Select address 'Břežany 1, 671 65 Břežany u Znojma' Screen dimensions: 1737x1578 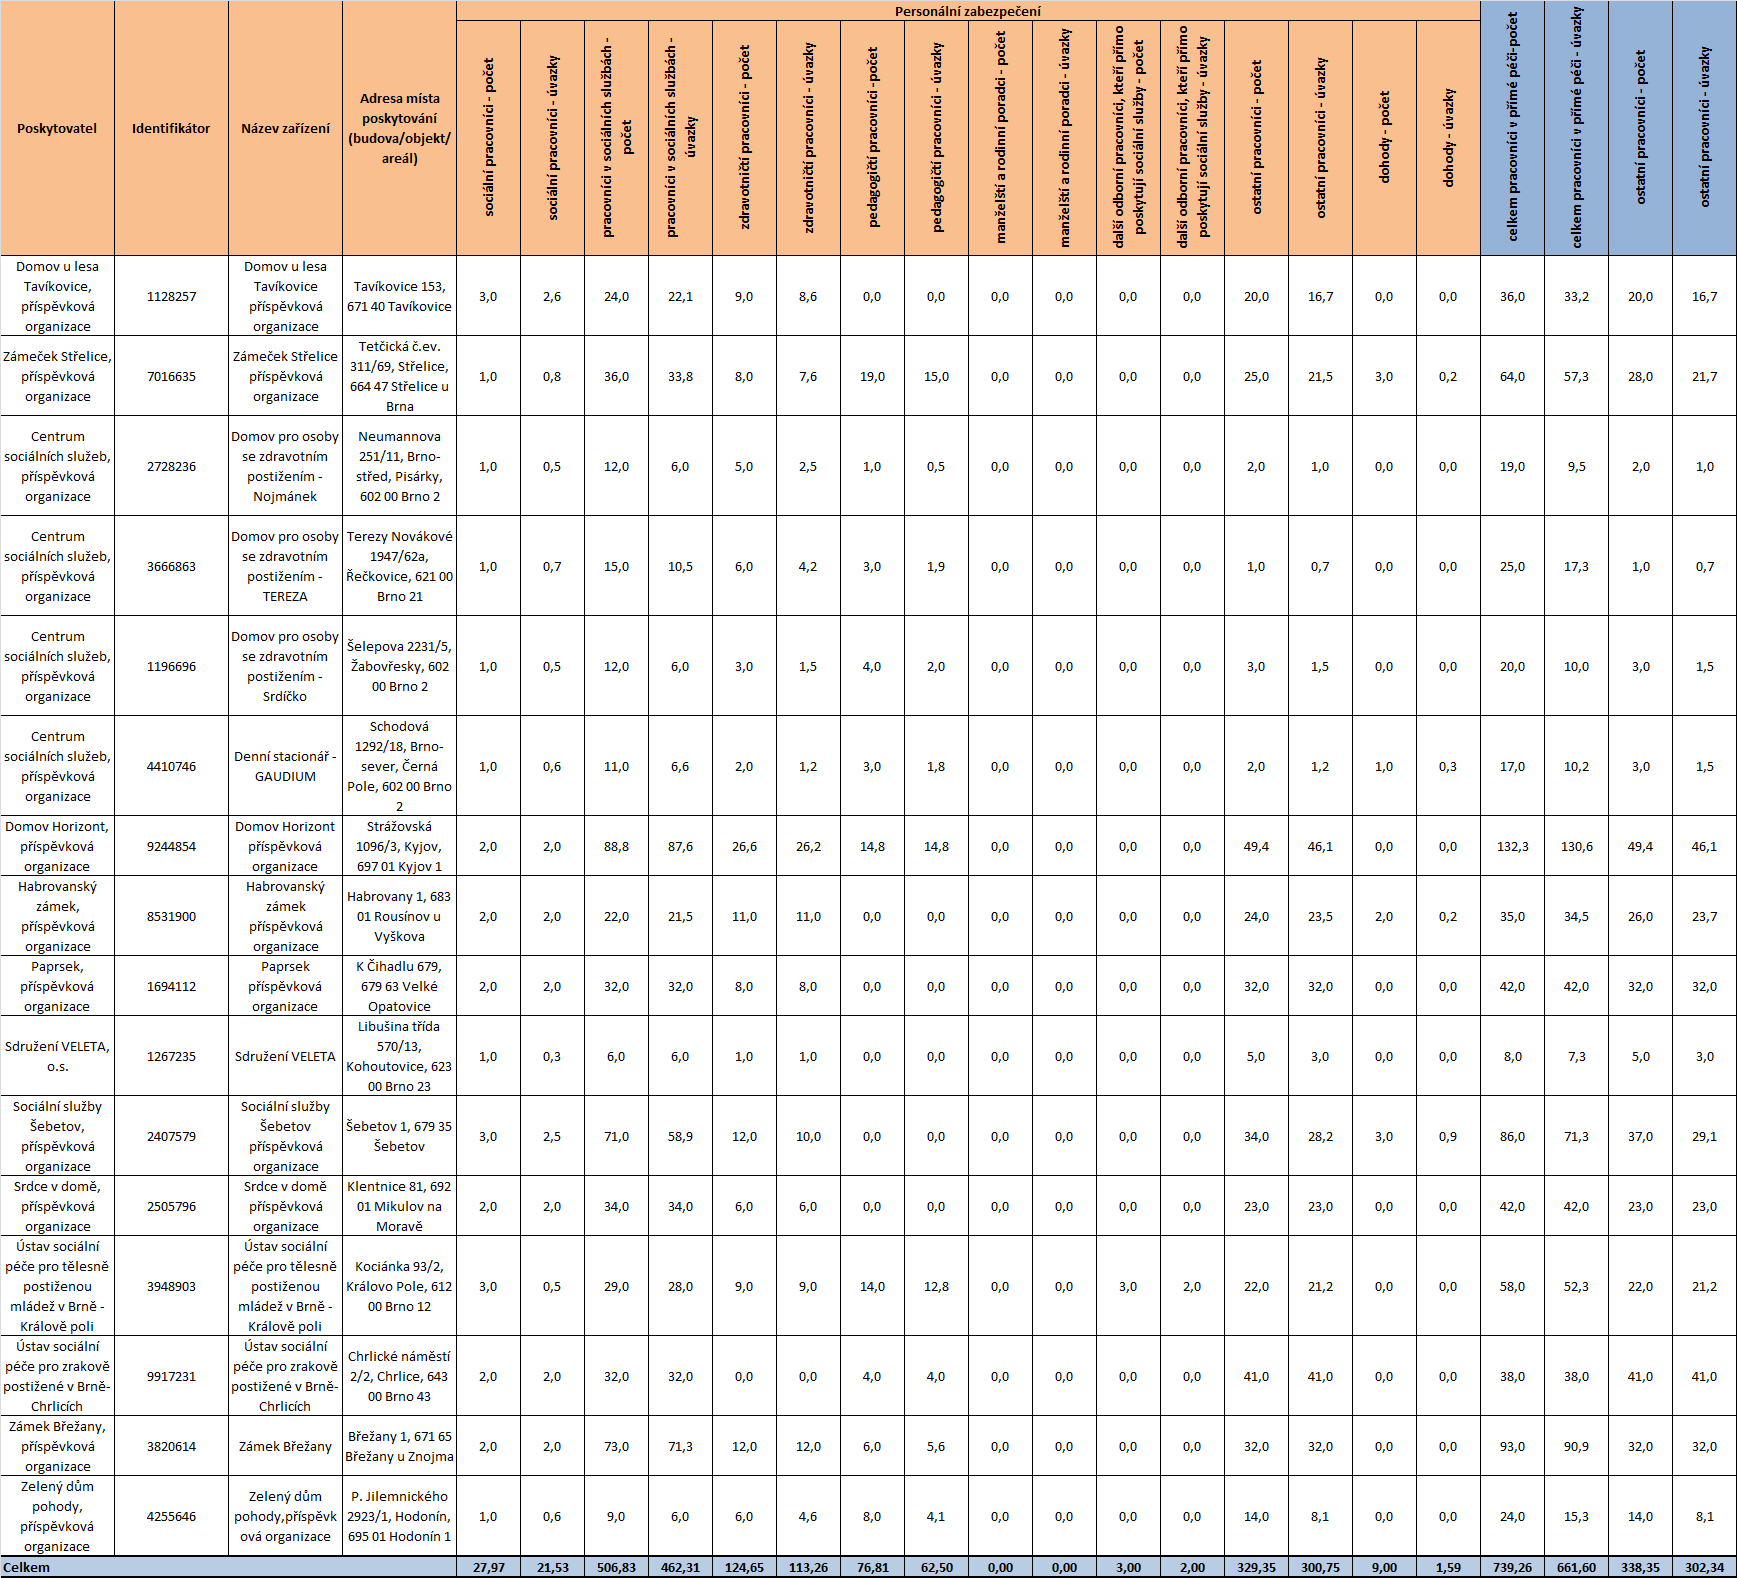coord(399,1446)
